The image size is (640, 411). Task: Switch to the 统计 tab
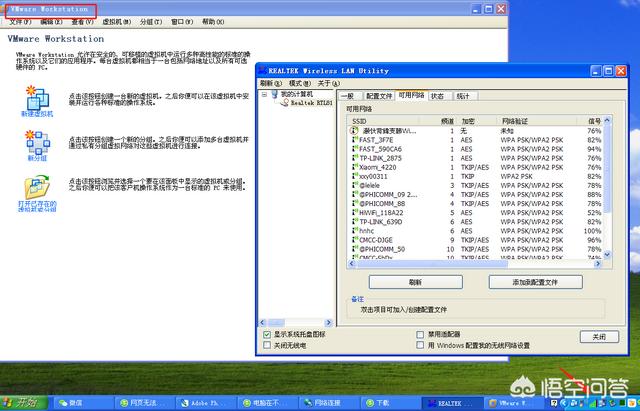coord(463,96)
